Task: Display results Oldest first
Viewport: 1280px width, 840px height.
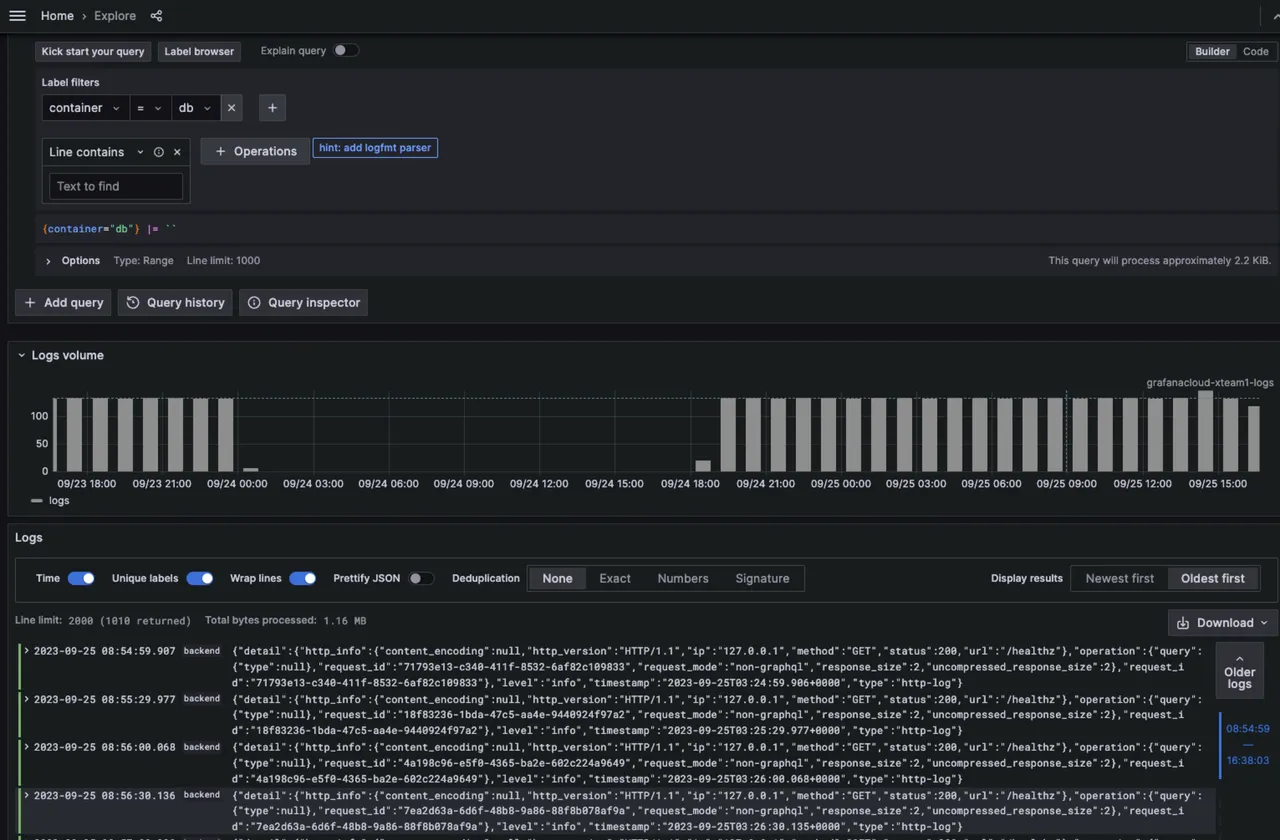Action: coord(1213,579)
